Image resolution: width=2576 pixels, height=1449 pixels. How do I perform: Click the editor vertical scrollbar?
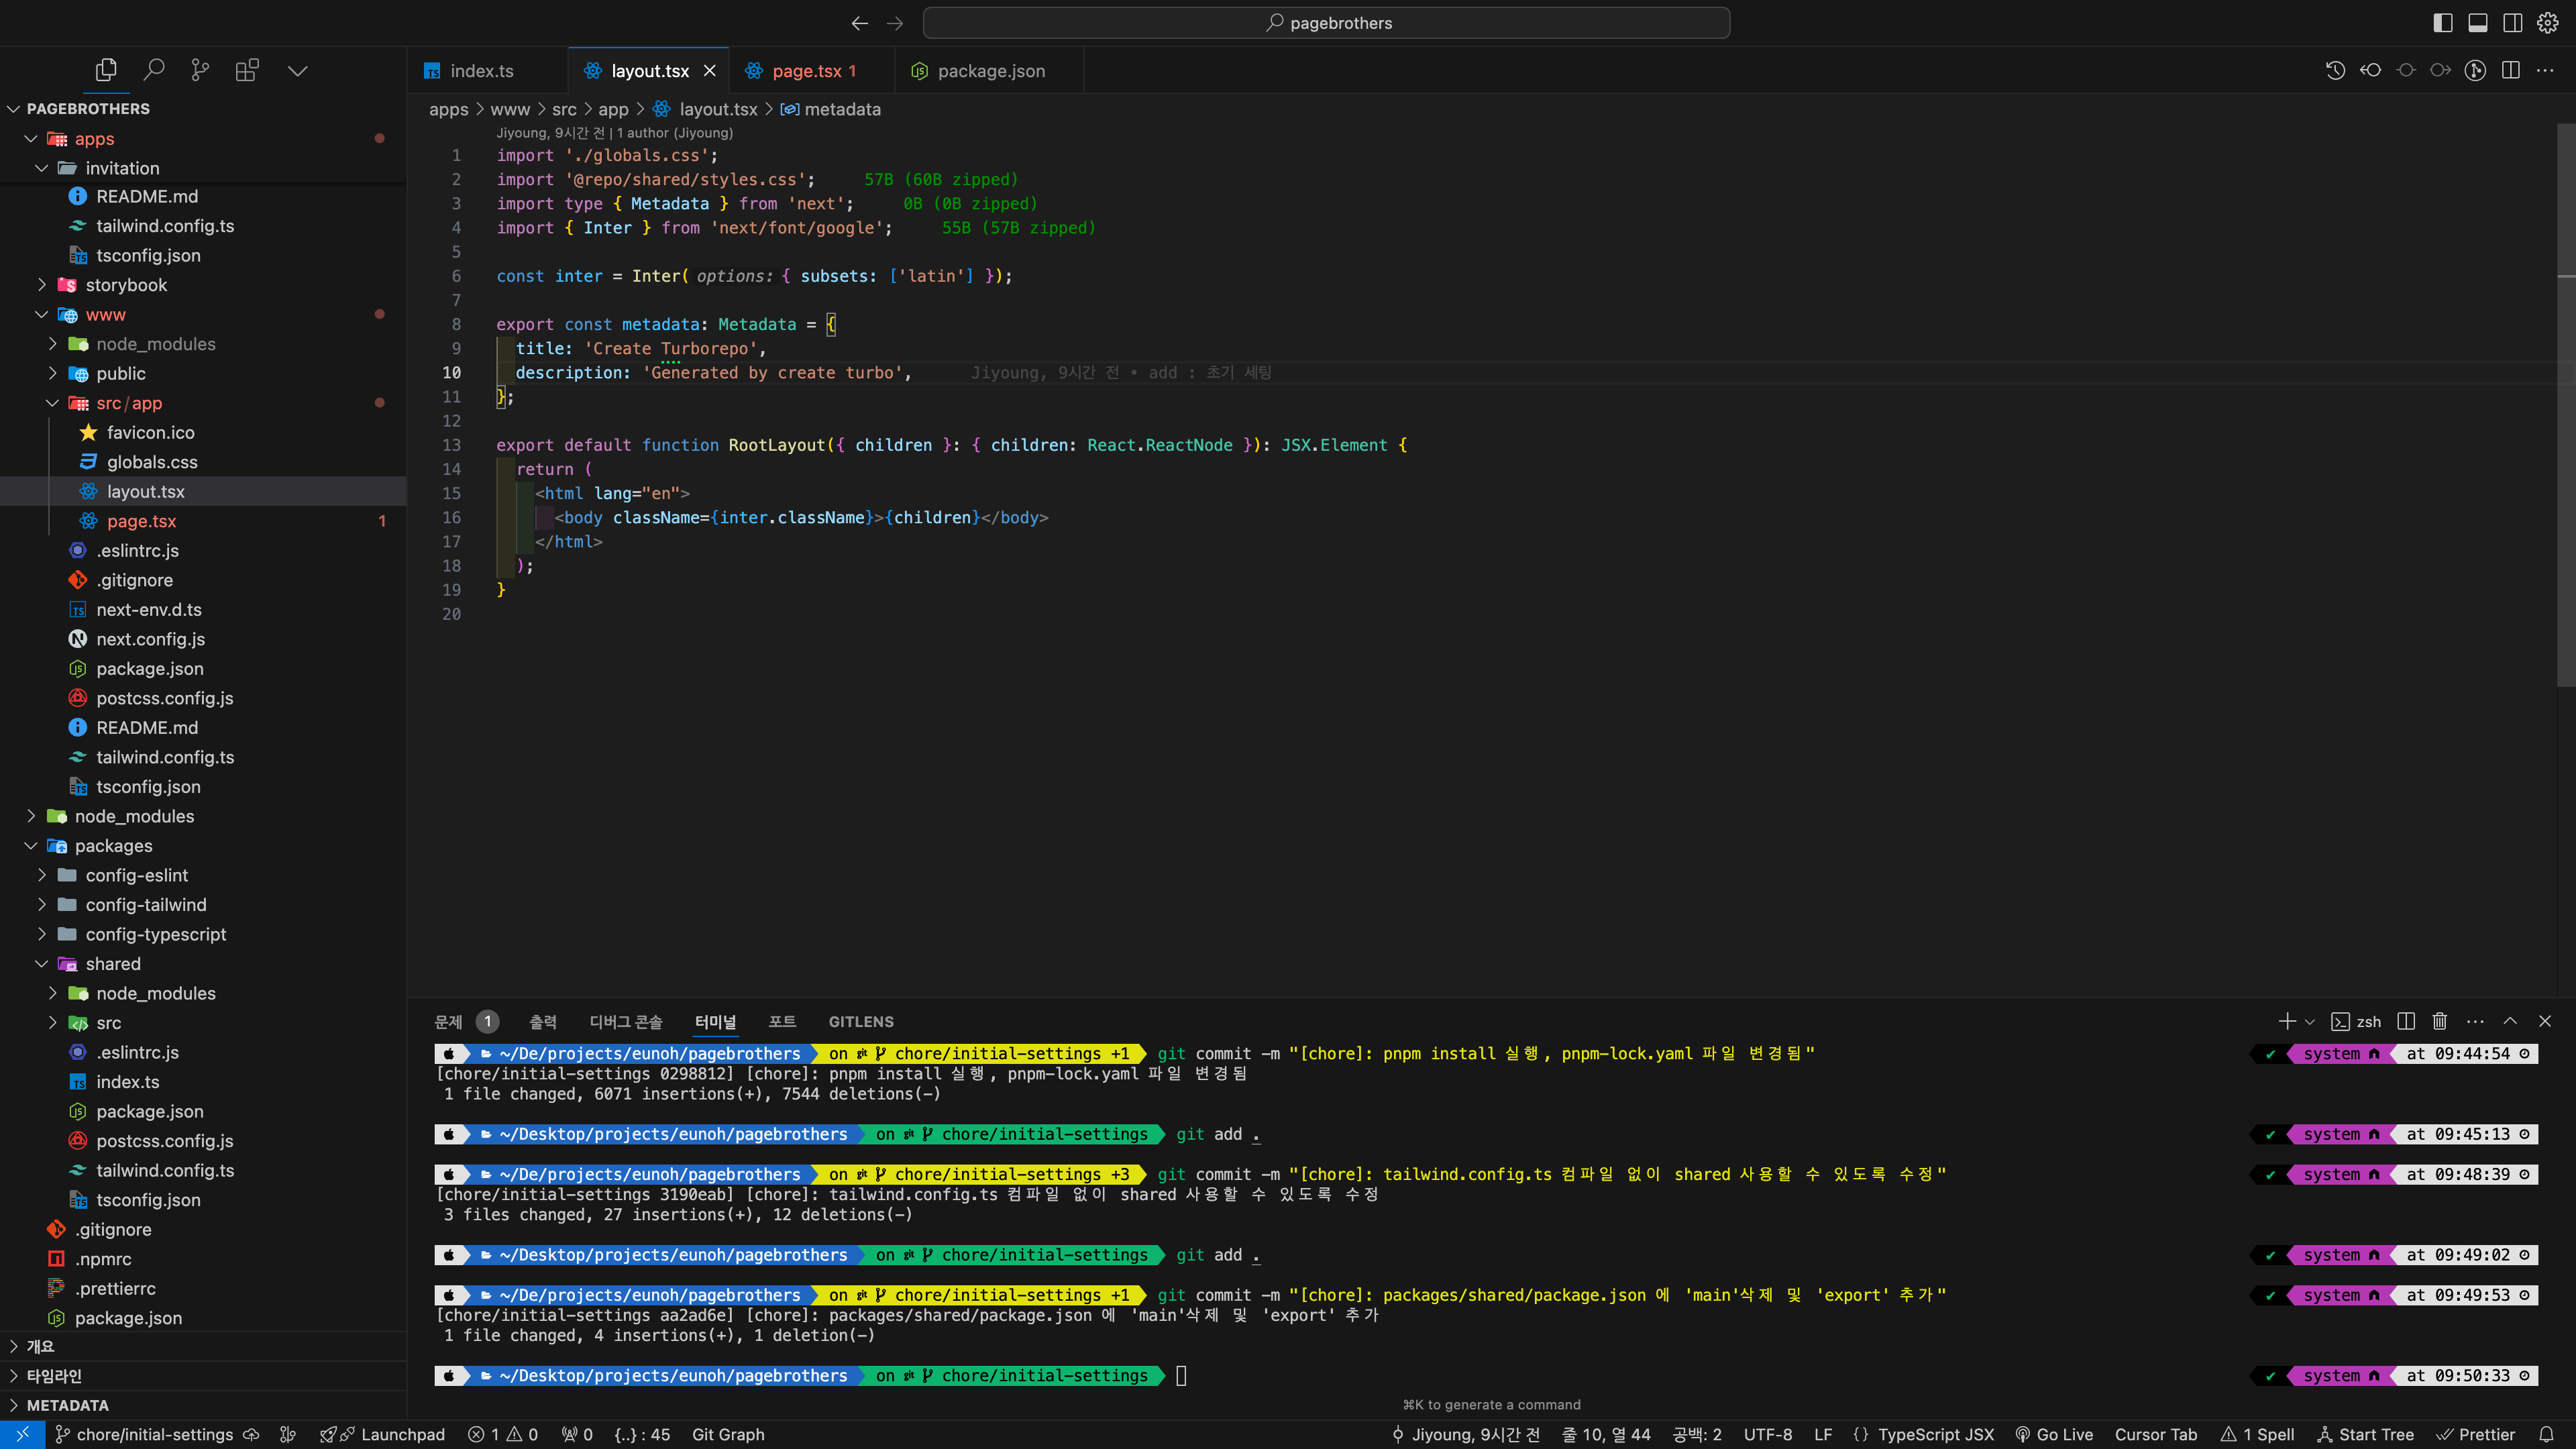2565,400
